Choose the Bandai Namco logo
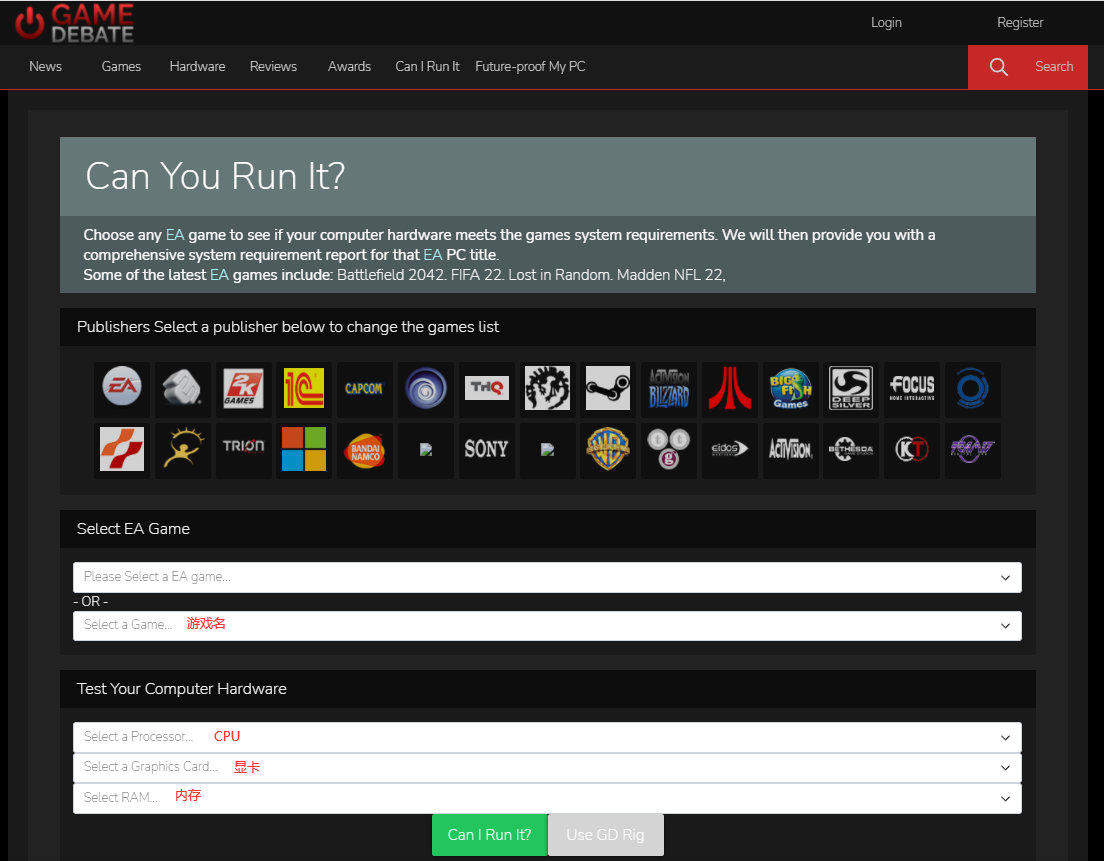The height and width of the screenshot is (861, 1104). (x=365, y=449)
